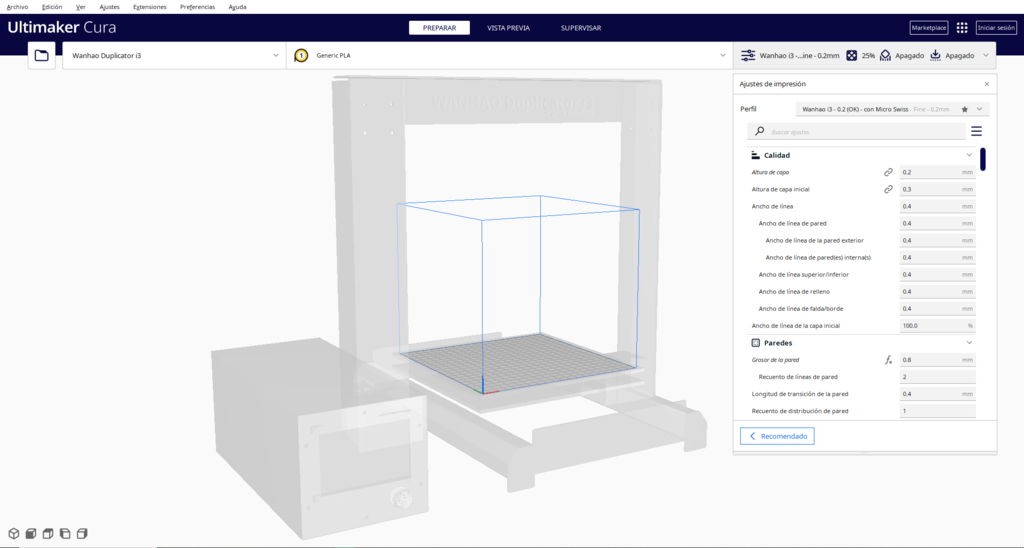The height and width of the screenshot is (548, 1024).
Task: Click the link icon beside Altura de capa
Action: point(888,172)
